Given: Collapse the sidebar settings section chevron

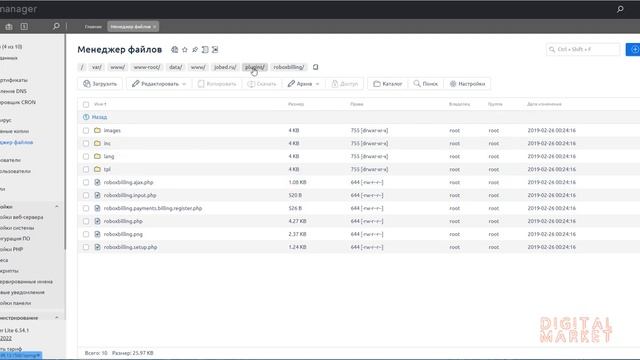Looking at the screenshot, I should point(57,207).
